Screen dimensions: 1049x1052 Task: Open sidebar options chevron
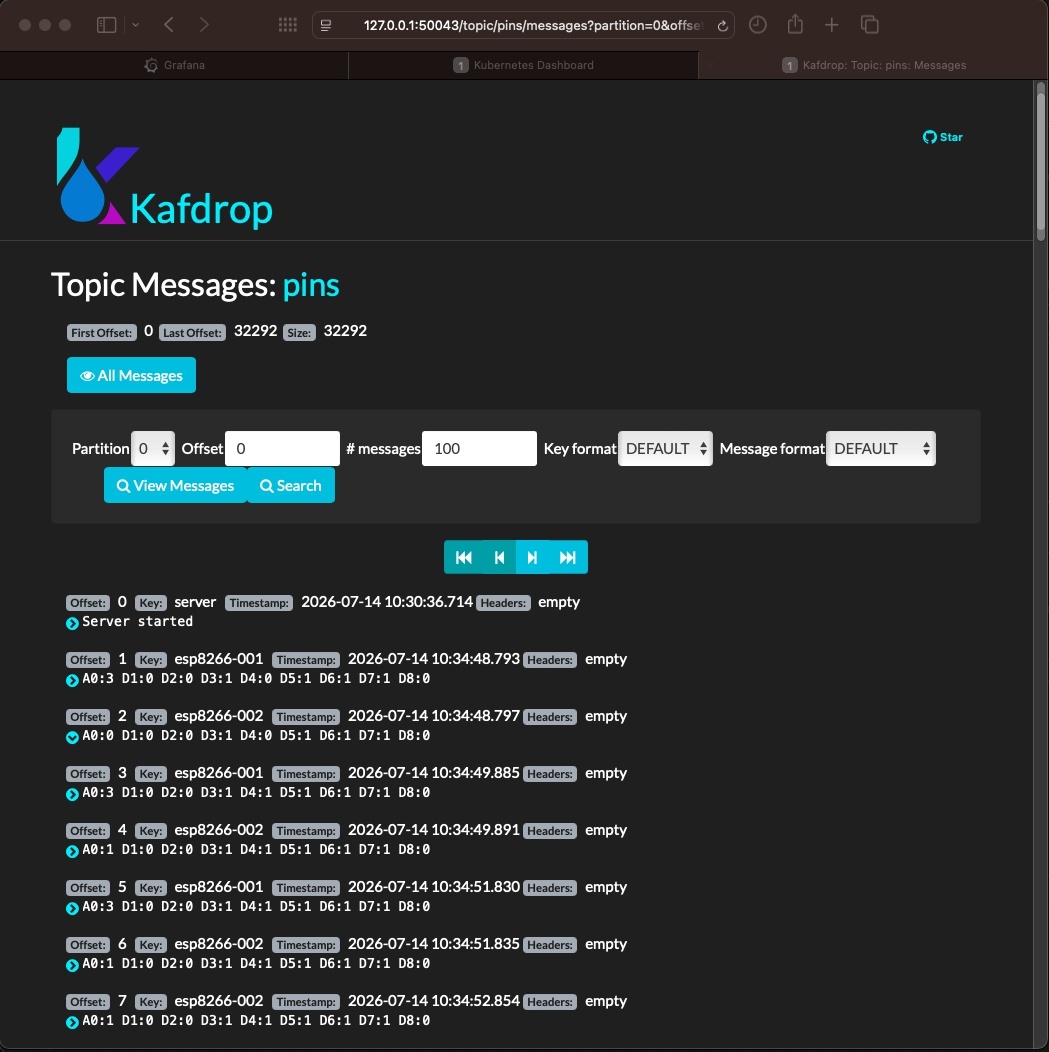[135, 25]
